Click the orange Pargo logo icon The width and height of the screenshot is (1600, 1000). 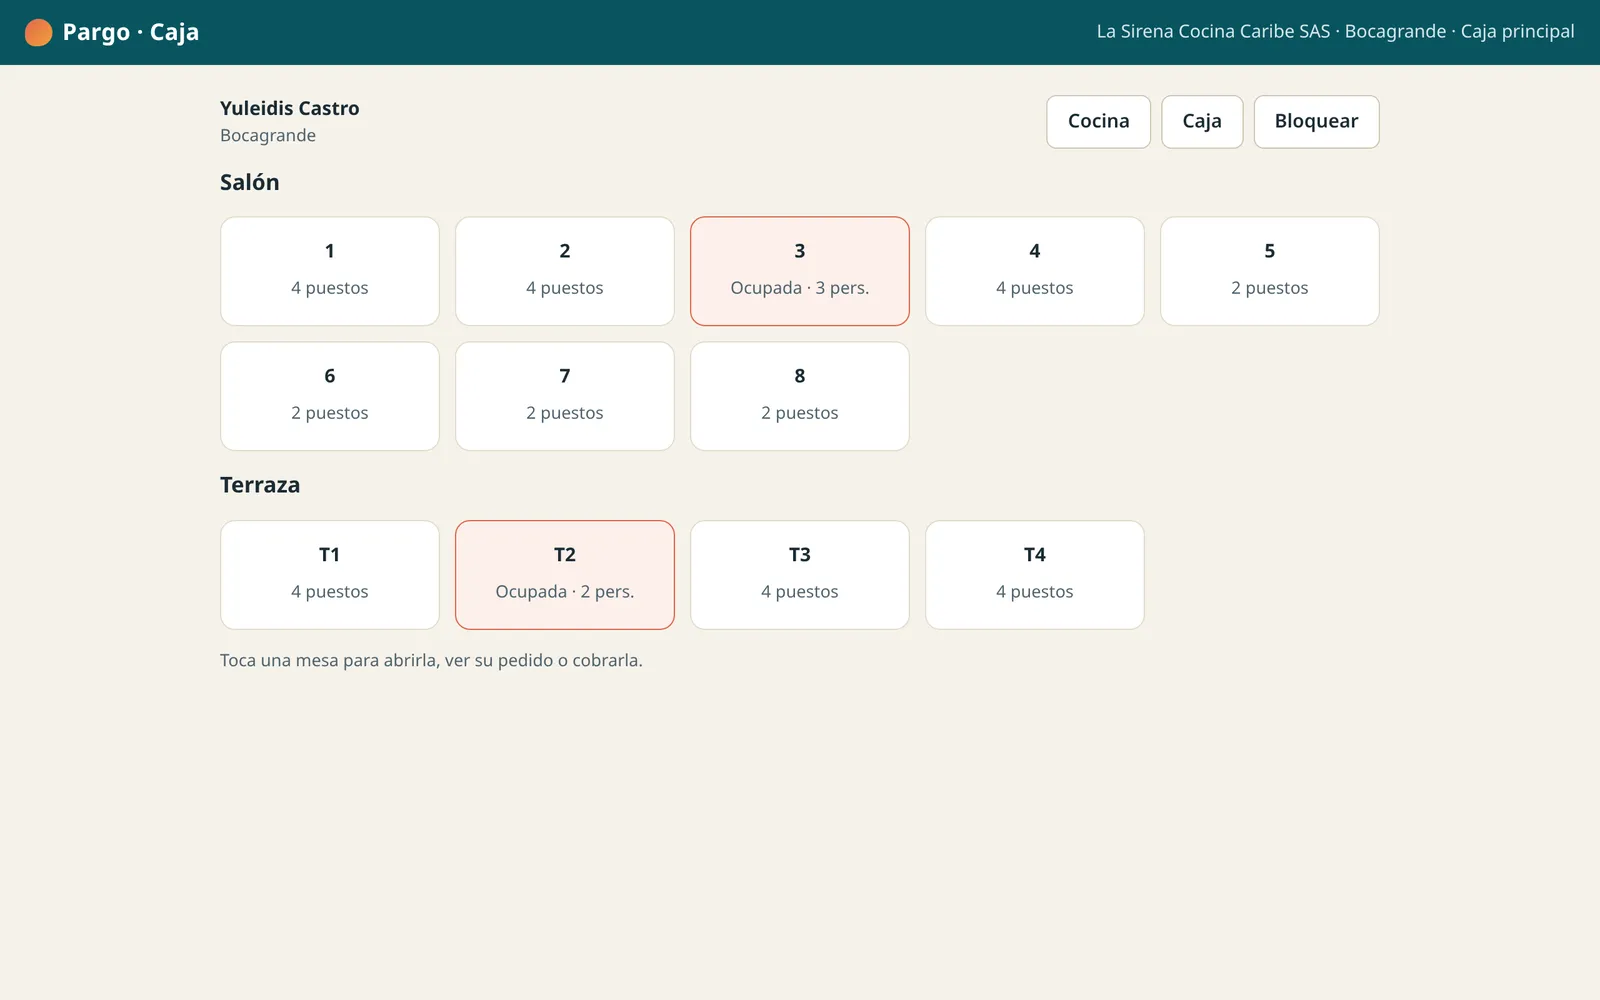[38, 32]
